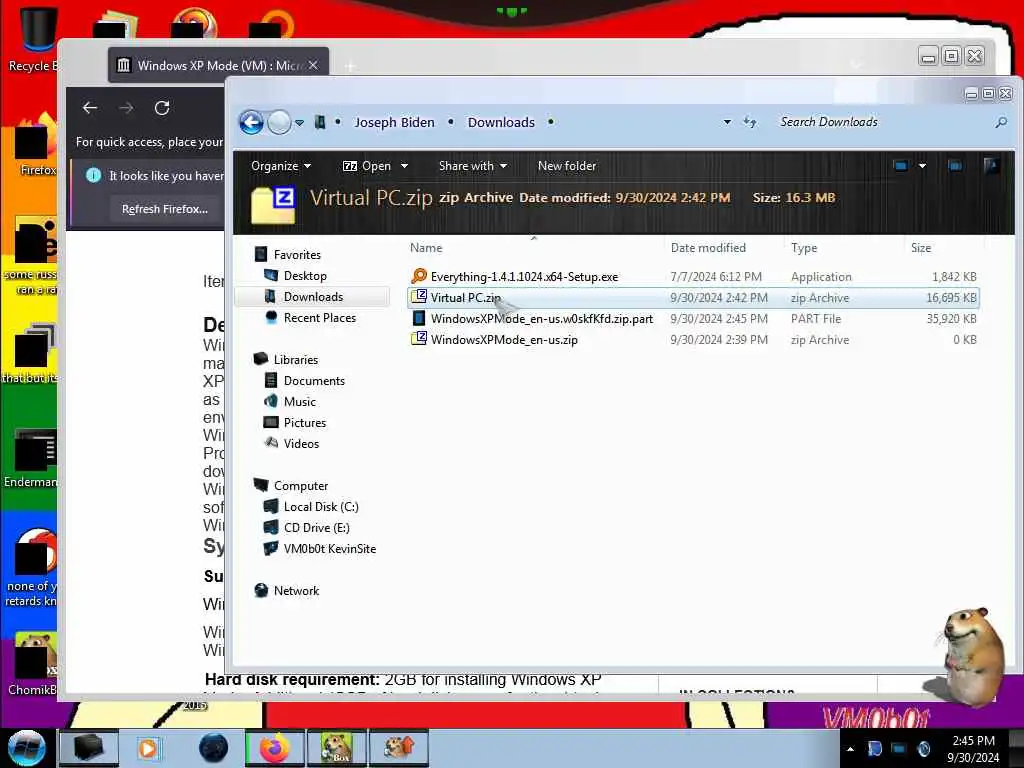This screenshot has width=1024, height=768.
Task: Open CD Drive (E:)
Action: 317,528
